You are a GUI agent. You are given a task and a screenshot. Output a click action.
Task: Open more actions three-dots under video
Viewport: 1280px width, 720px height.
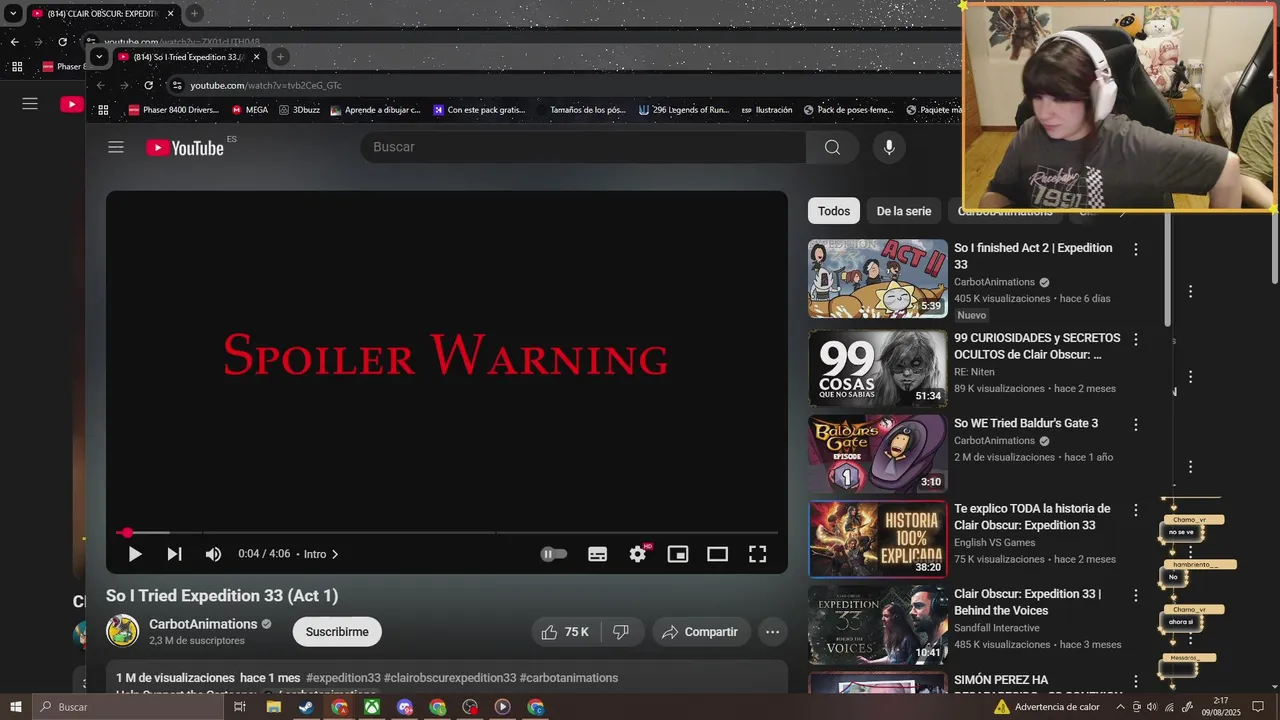coord(772,632)
